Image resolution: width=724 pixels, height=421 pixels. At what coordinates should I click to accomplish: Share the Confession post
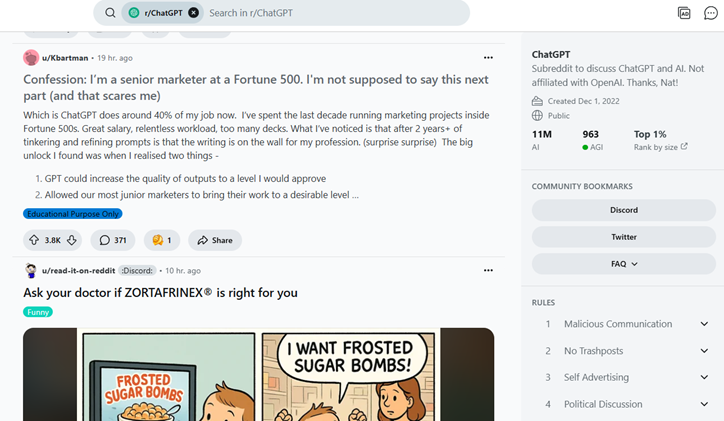point(215,240)
